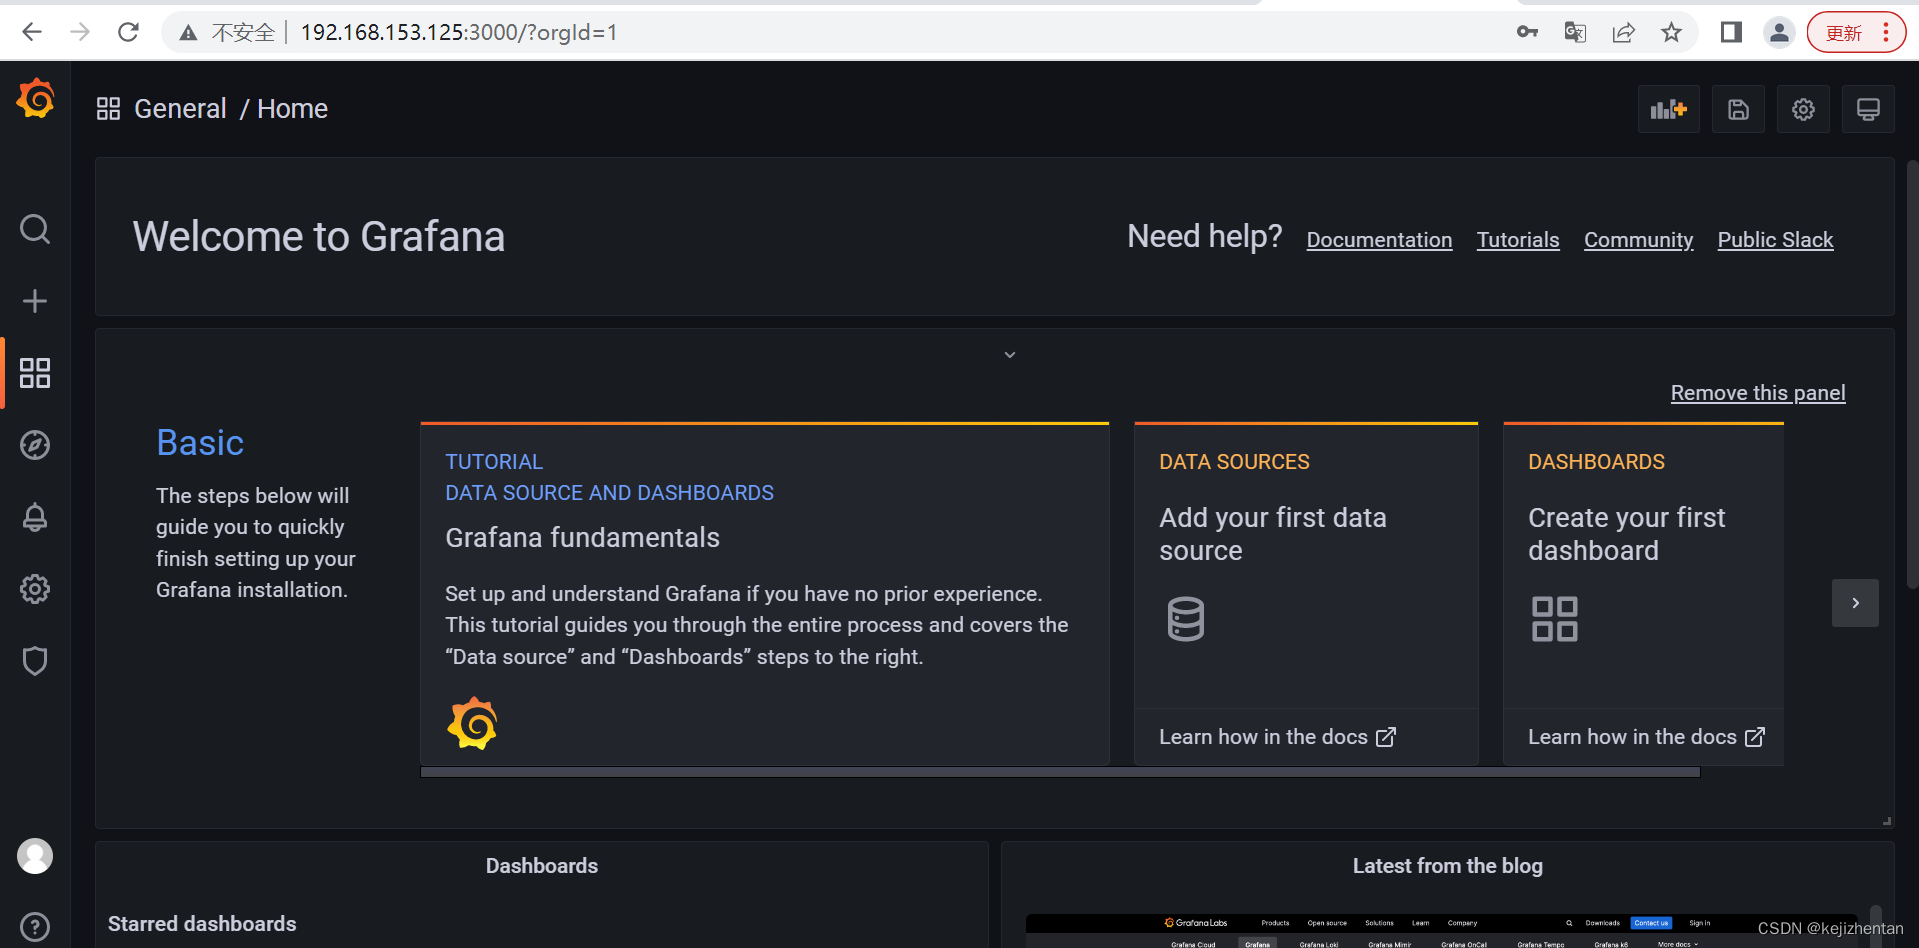Click the dashboard grid icon beside General
The height and width of the screenshot is (948, 1919).
(108, 109)
